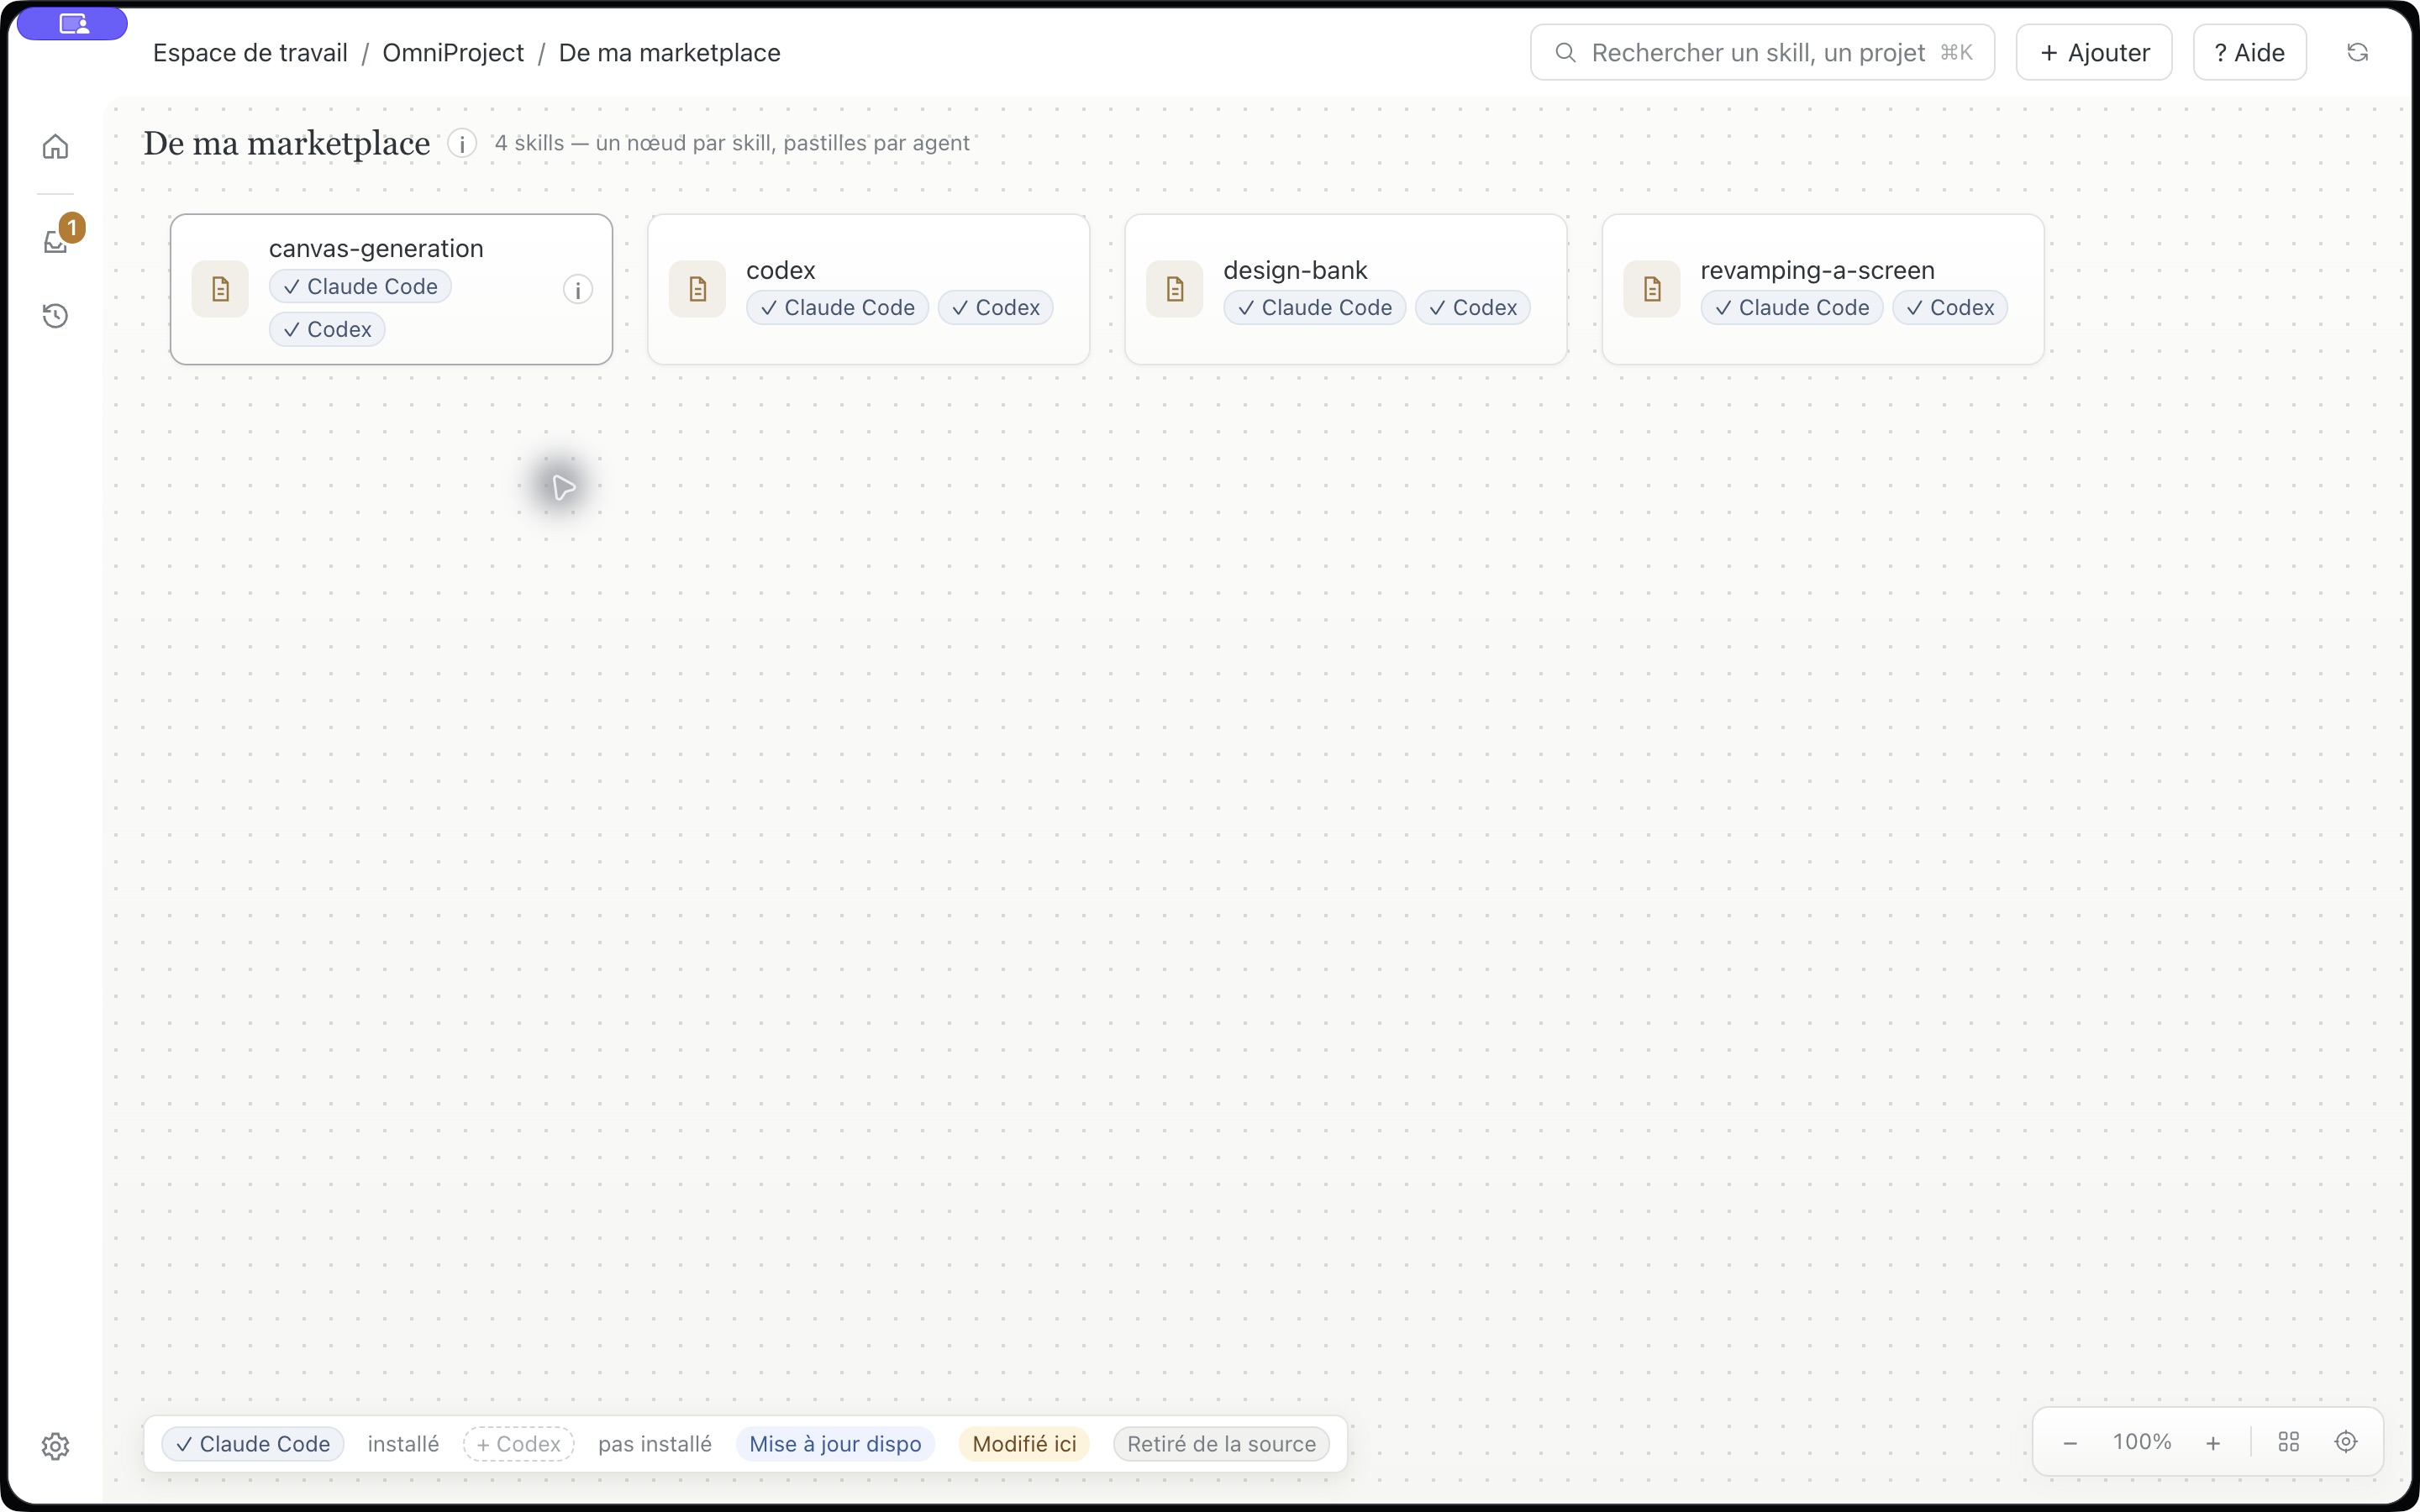Click the design-bank document icon
Screen dimensions: 2420x1512
coord(1174,290)
